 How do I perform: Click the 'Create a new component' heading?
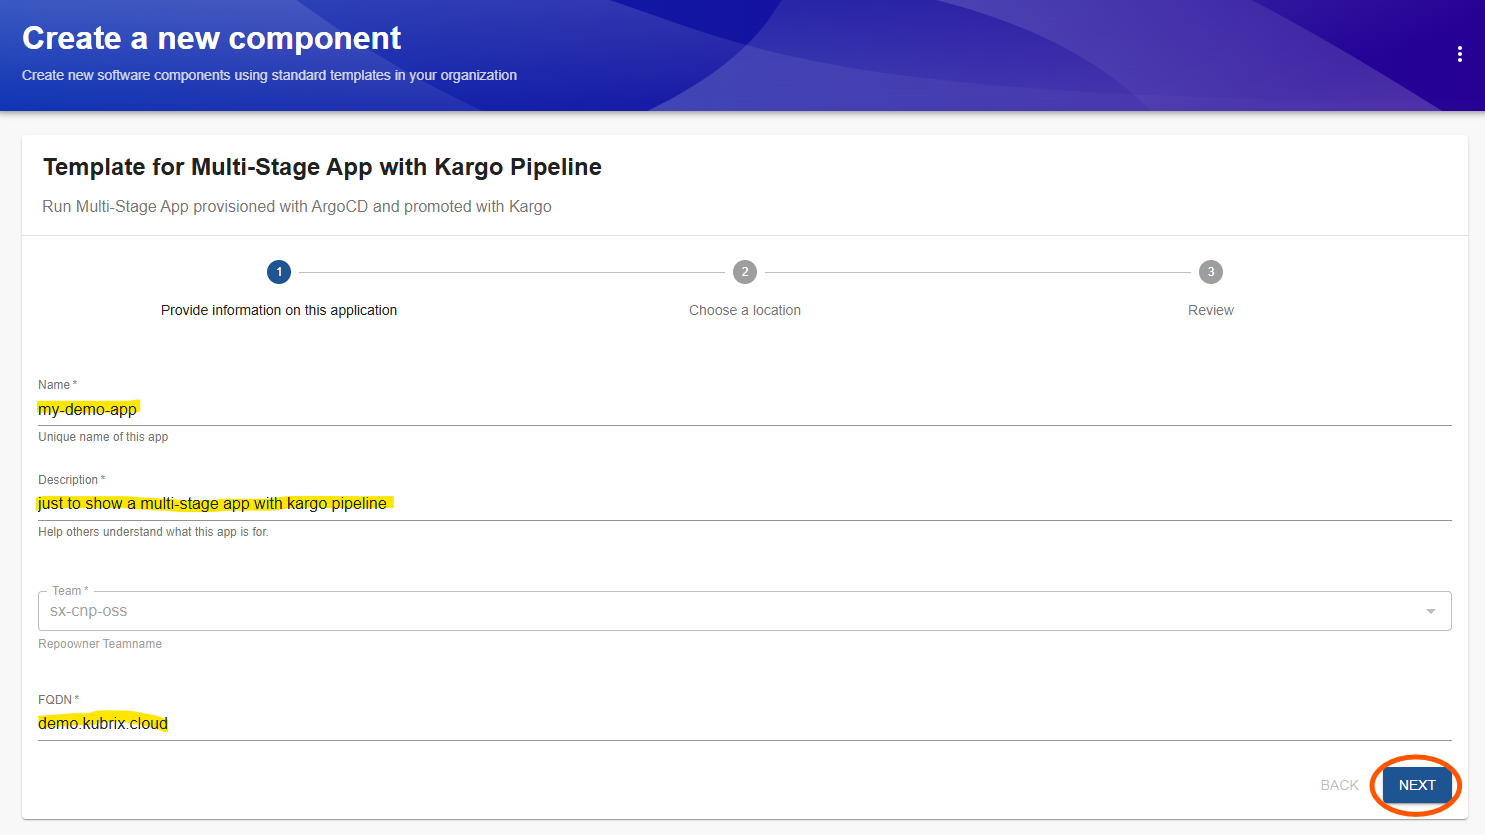pyautogui.click(x=212, y=38)
